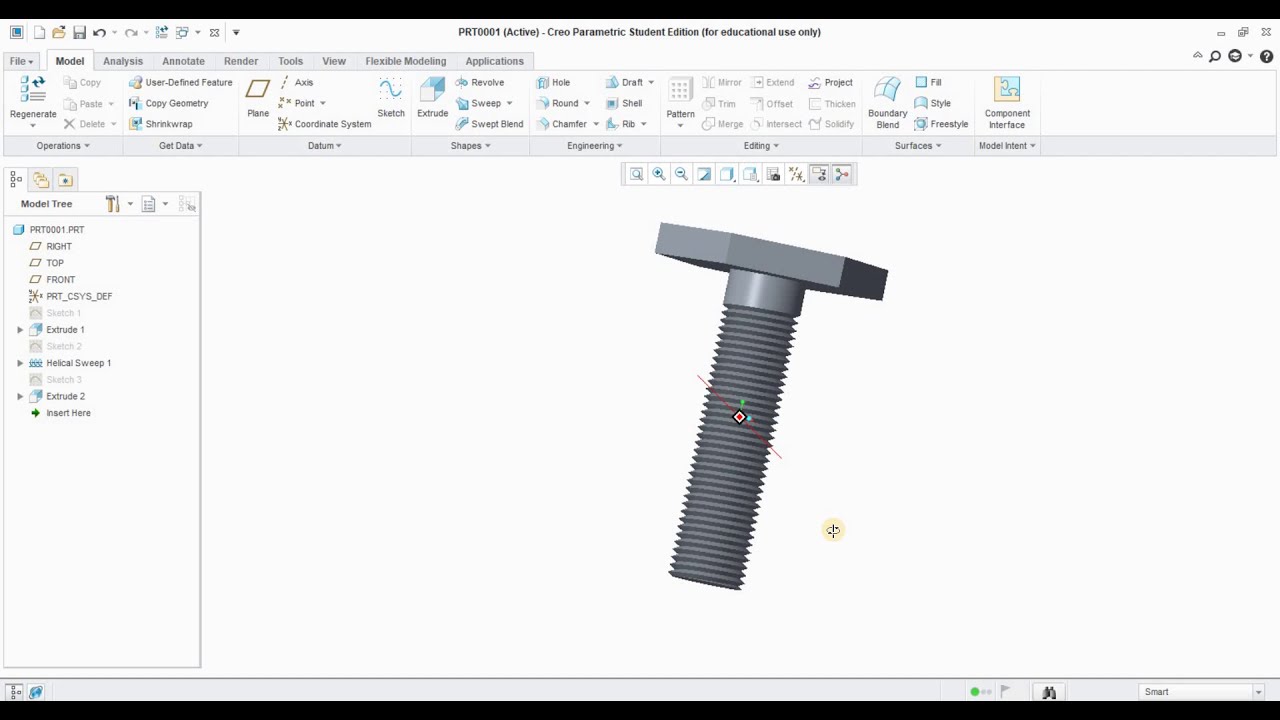Click the Zoom Out icon
The image size is (1280, 720).
[681, 174]
